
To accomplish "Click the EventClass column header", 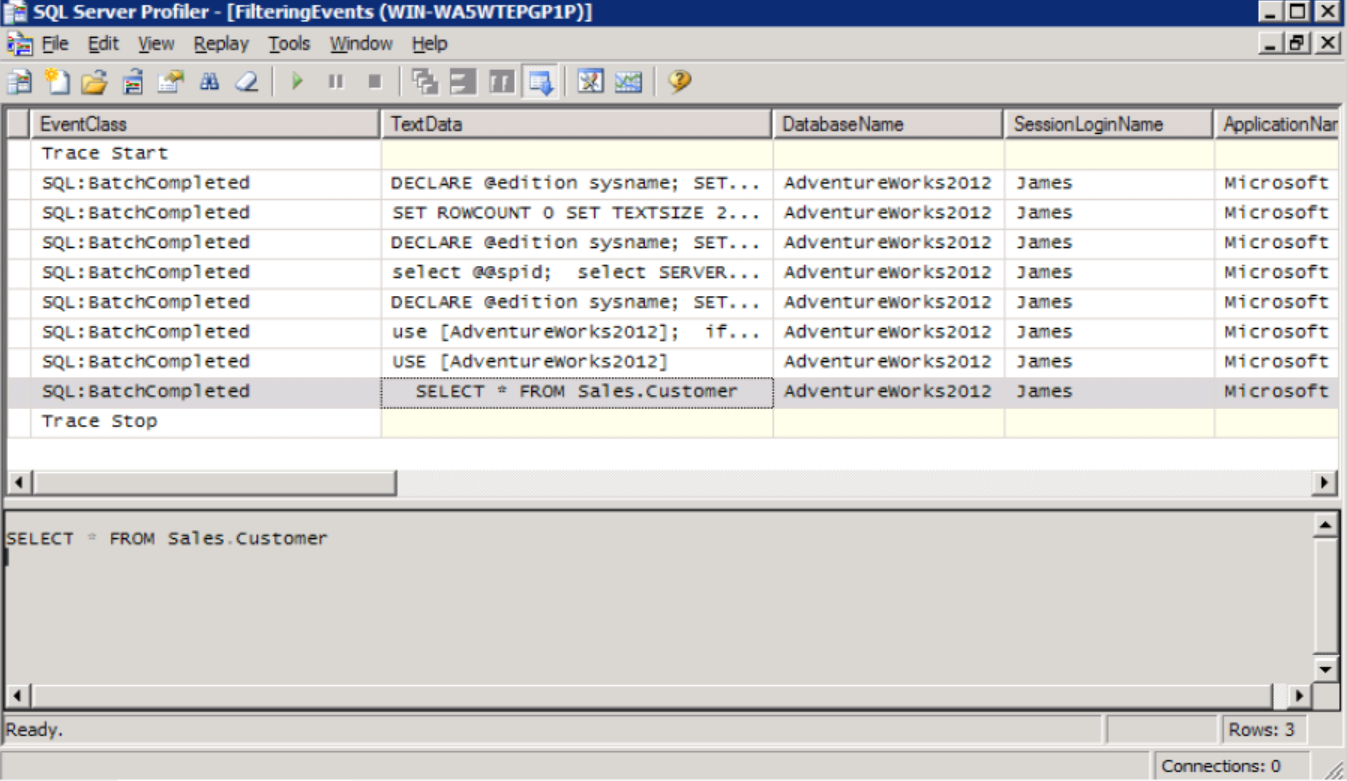I will click(205, 125).
